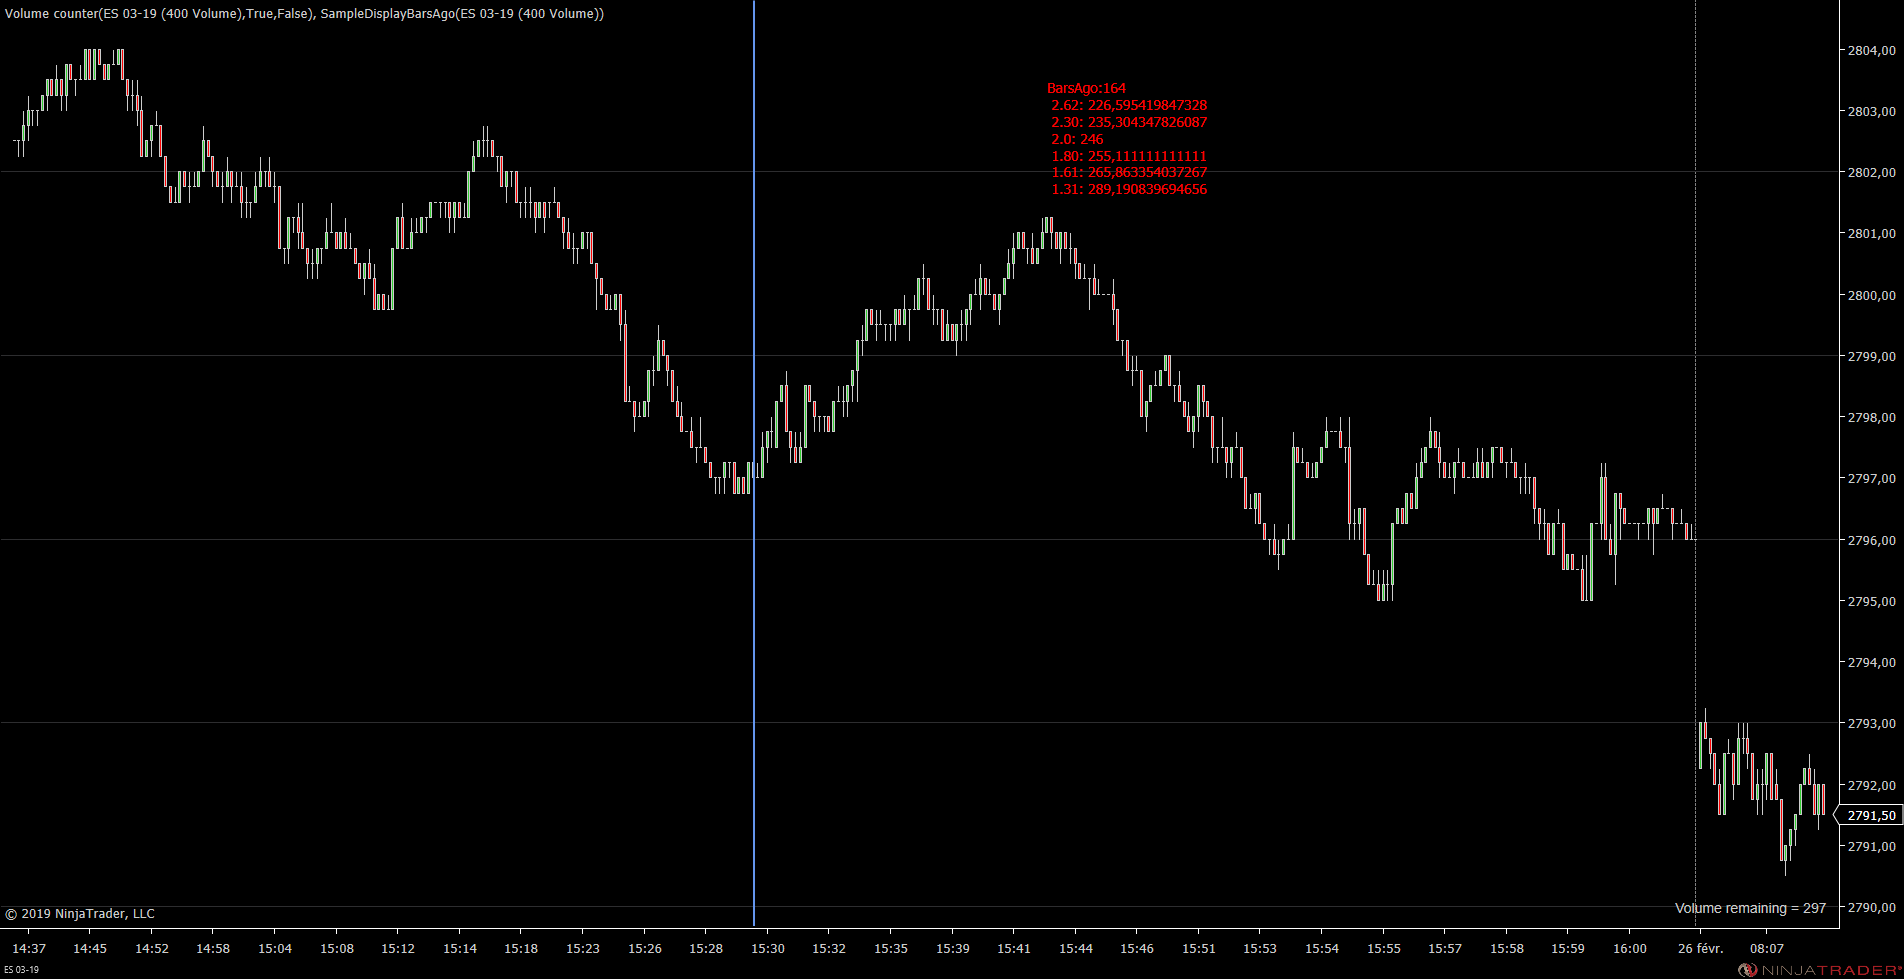
Task: Click the 2794,00 price axis label
Action: [1871, 662]
